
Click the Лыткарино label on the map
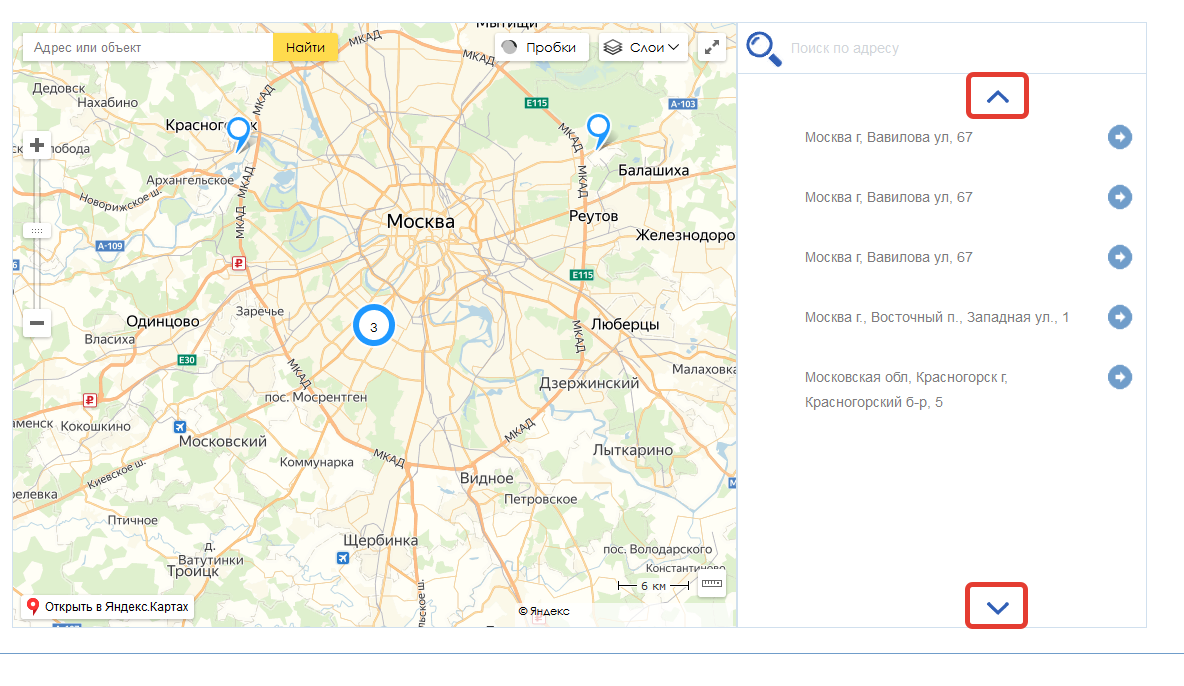click(633, 450)
